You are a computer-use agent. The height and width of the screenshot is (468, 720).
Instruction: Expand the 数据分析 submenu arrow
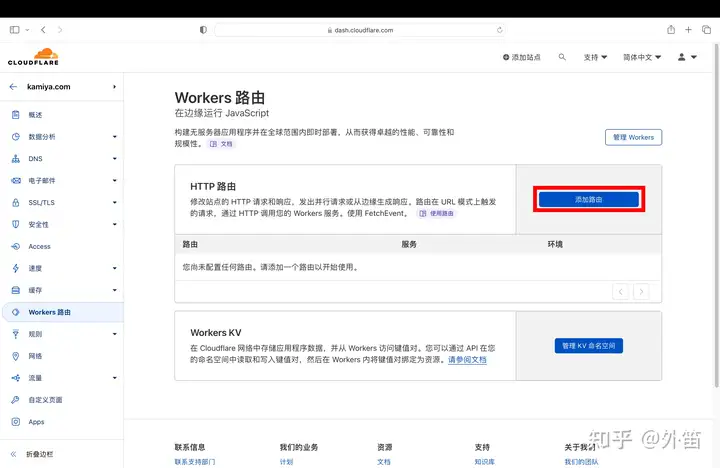tap(115, 136)
